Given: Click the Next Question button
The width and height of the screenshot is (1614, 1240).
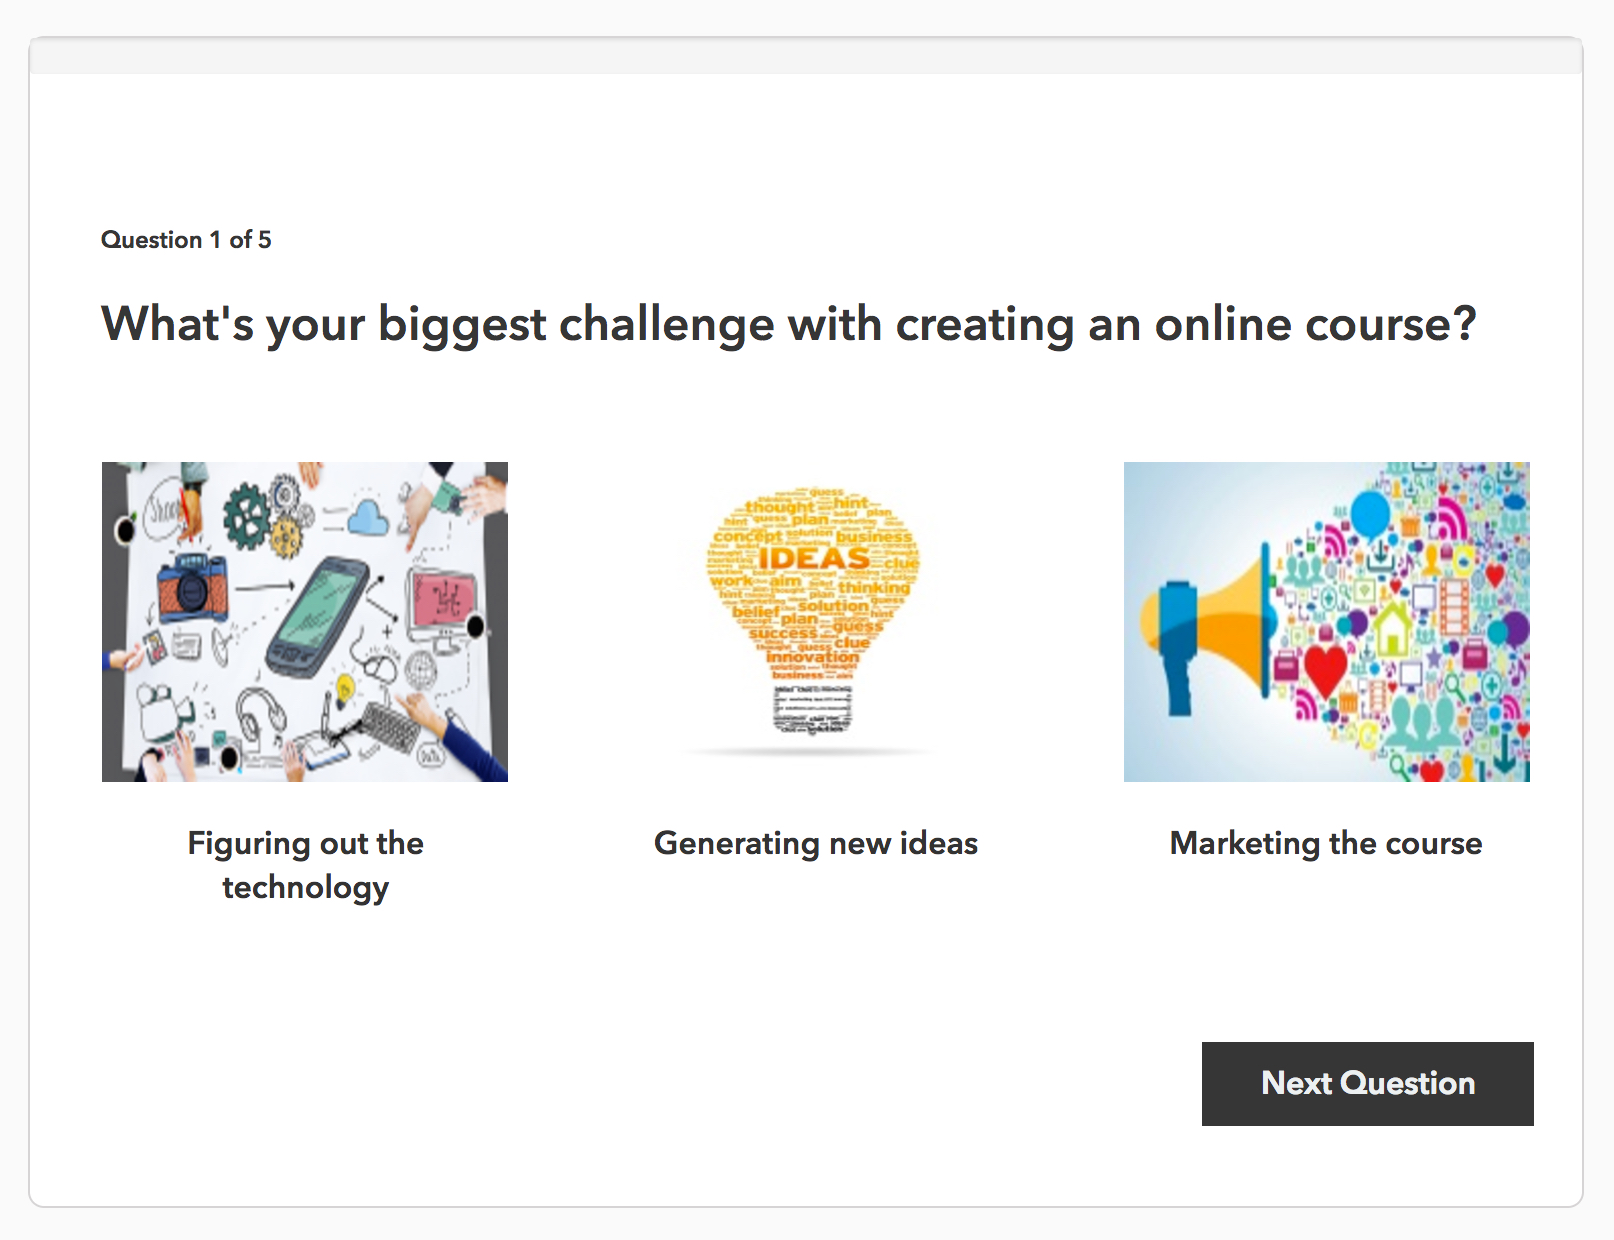Looking at the screenshot, I should click(x=1367, y=1083).
